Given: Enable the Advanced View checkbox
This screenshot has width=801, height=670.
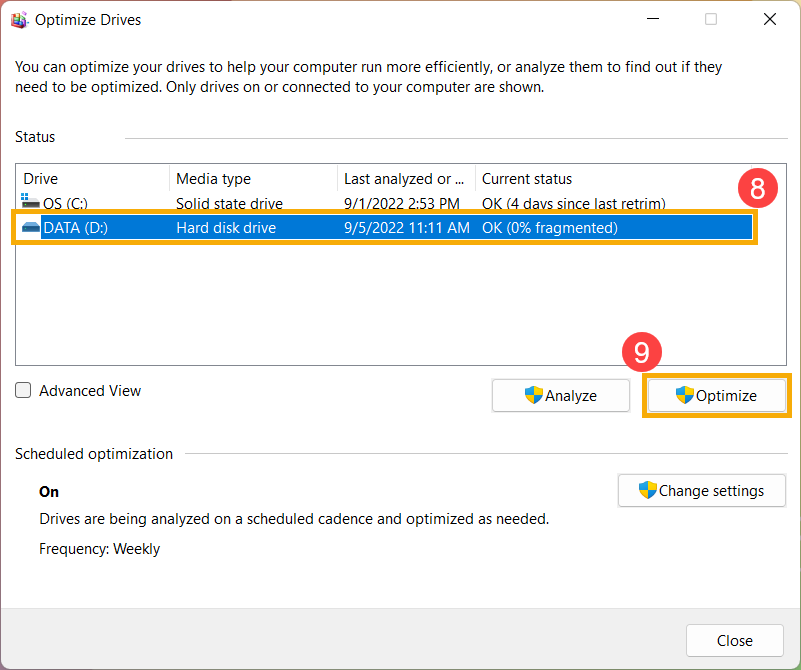Looking at the screenshot, I should coord(23,390).
